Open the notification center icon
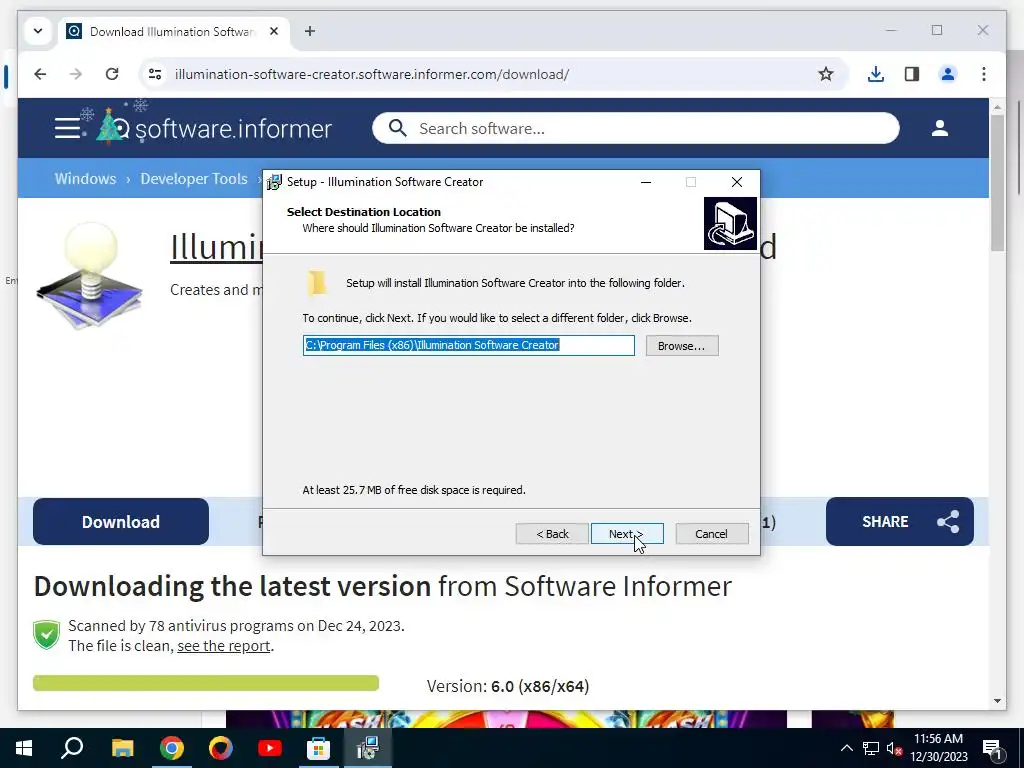The image size is (1024, 768). tap(993, 748)
